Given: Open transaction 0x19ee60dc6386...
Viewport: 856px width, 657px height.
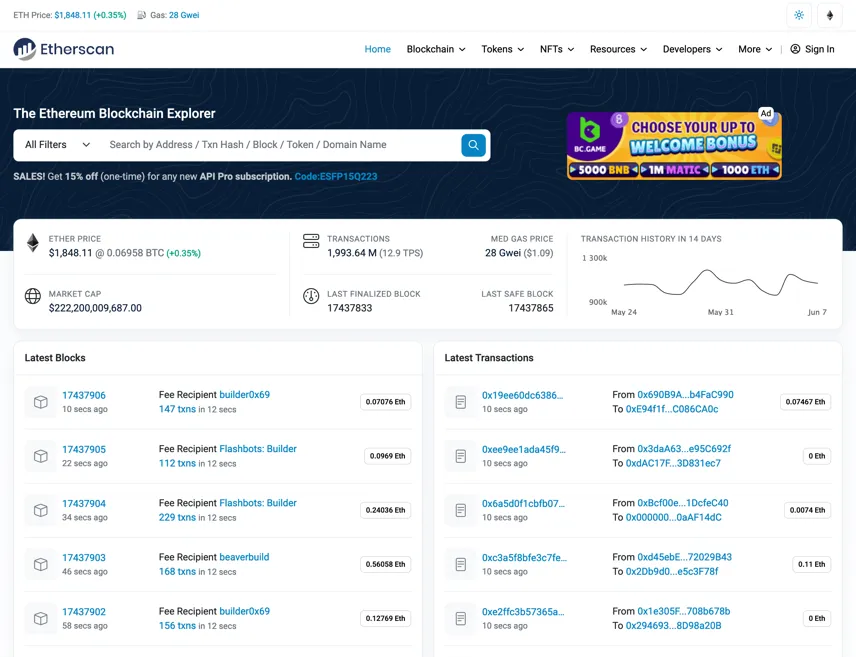Looking at the screenshot, I should coord(522,395).
